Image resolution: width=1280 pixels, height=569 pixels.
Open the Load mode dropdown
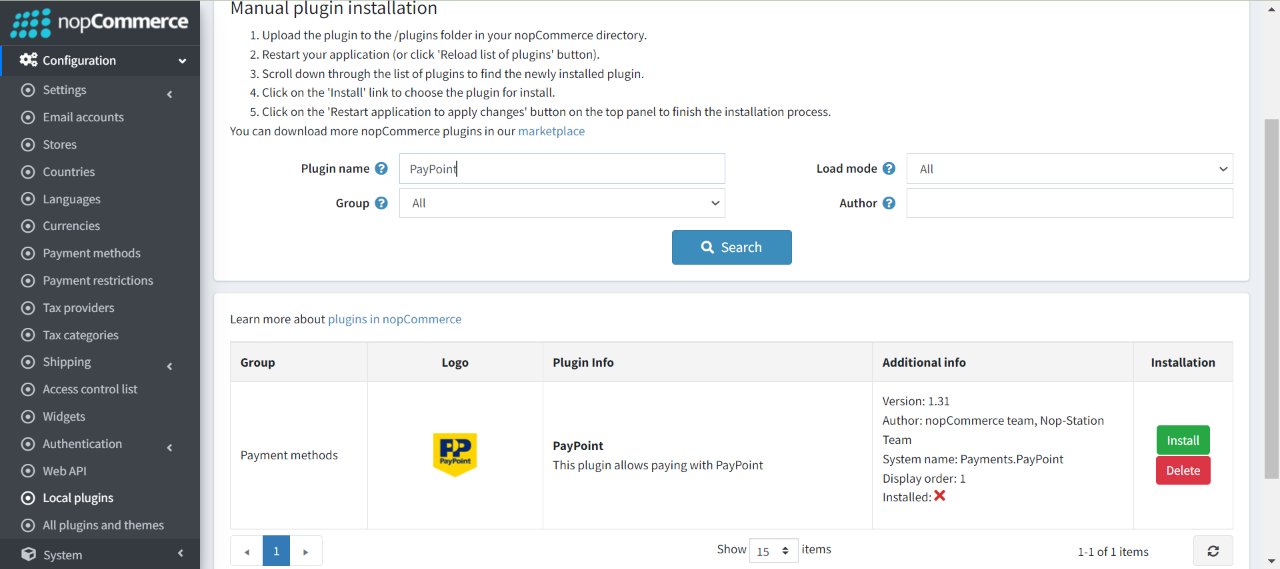click(1070, 169)
